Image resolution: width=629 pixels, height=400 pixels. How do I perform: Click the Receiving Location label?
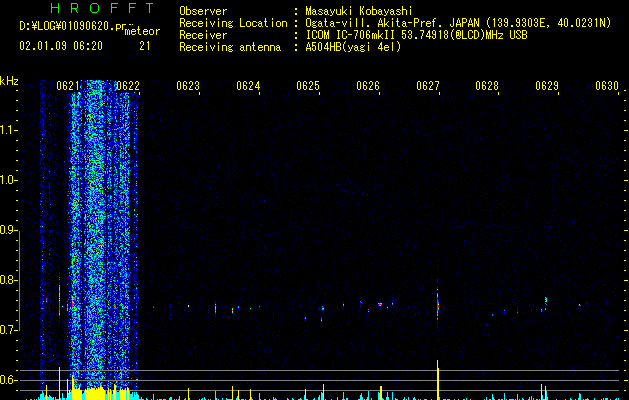[233, 23]
